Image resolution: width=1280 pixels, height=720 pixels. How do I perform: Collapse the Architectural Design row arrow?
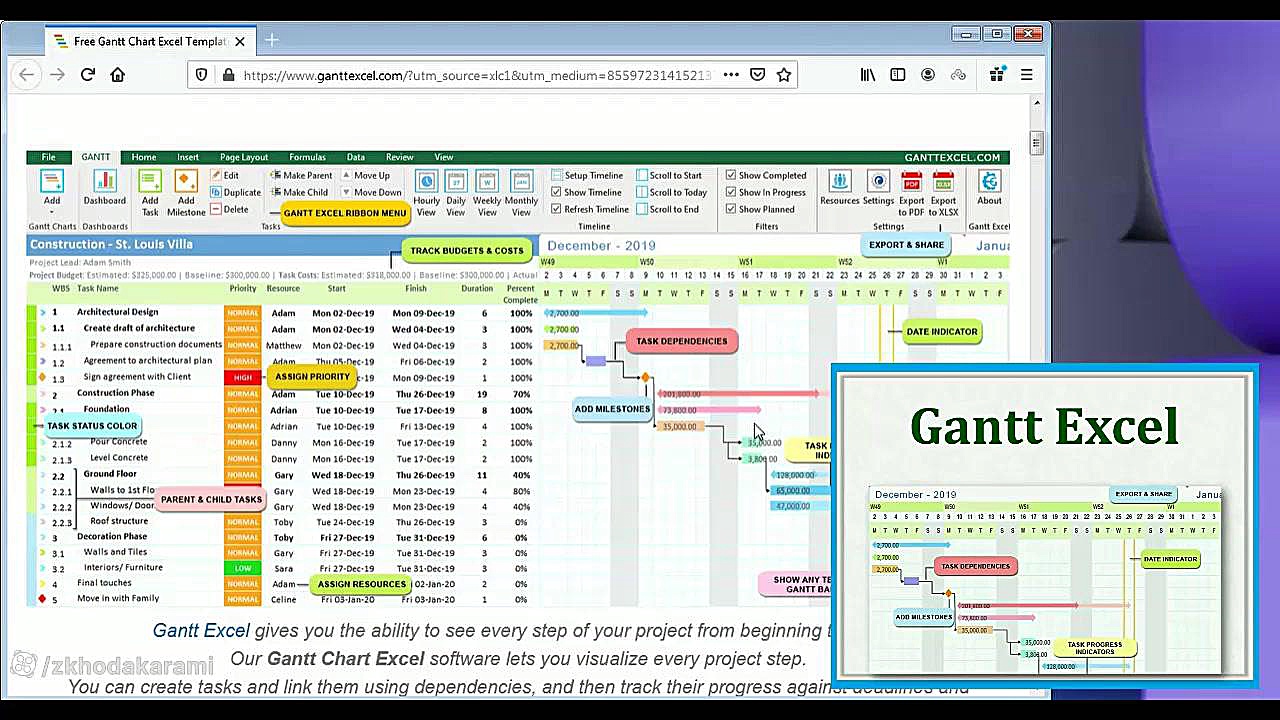click(43, 313)
